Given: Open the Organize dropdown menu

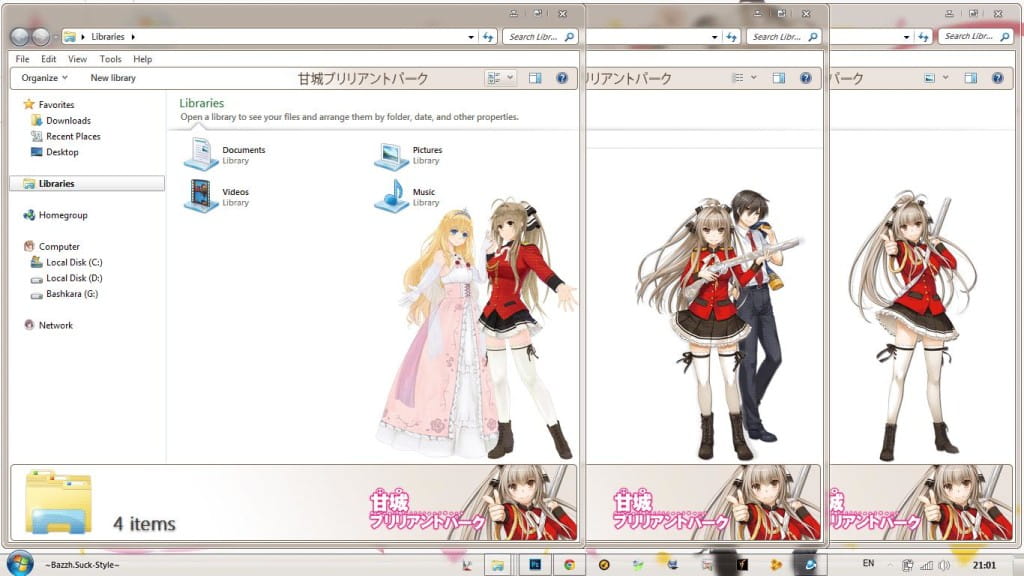Looking at the screenshot, I should (44, 78).
